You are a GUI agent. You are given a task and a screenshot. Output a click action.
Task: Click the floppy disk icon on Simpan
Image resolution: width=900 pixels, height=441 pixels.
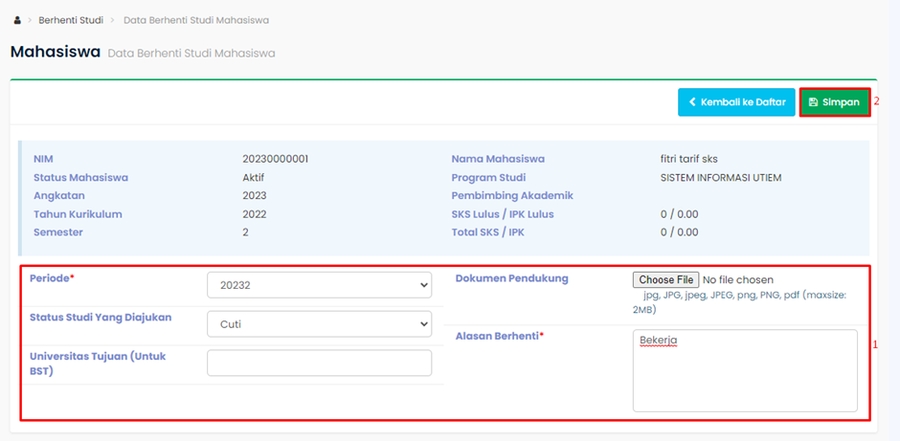[x=813, y=102]
